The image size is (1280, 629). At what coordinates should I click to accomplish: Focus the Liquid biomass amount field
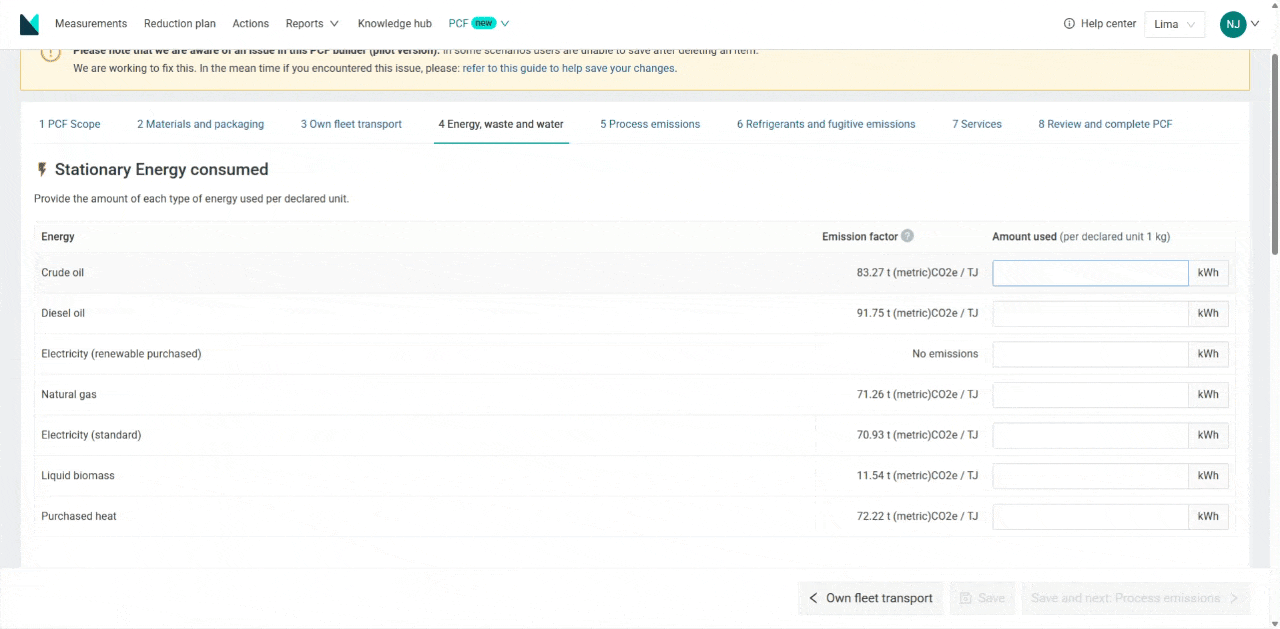1090,476
